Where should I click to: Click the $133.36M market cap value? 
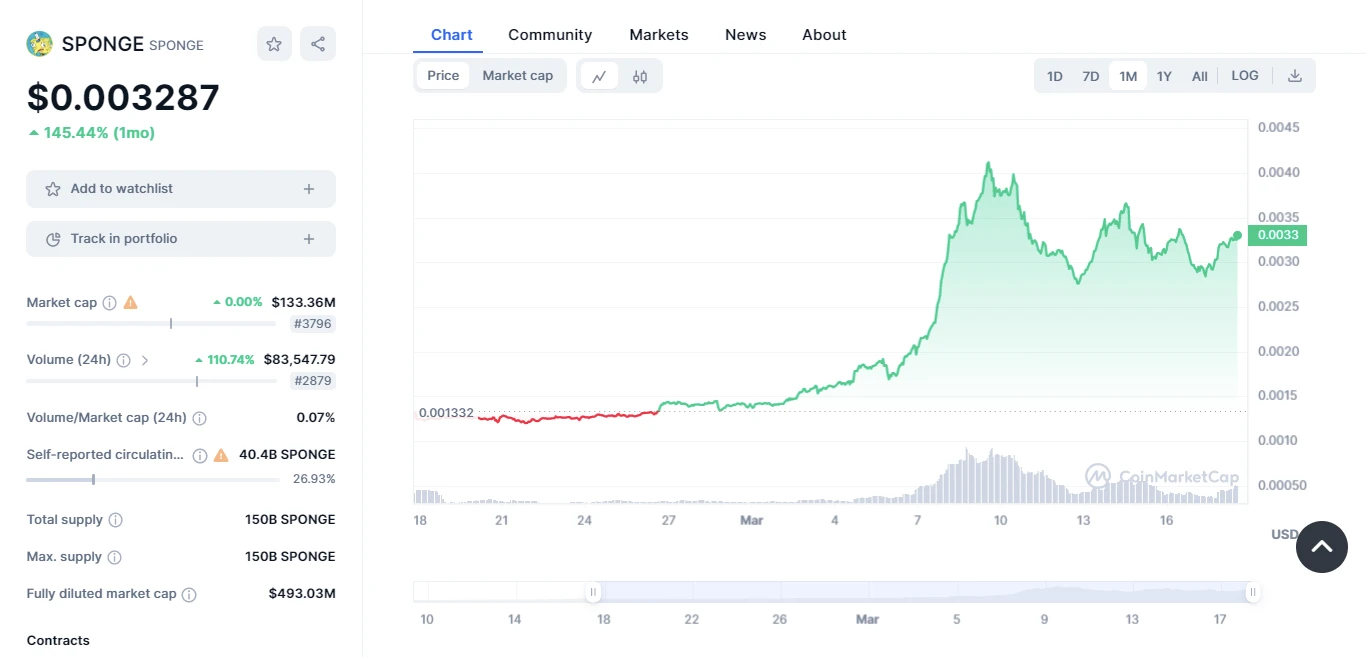(303, 302)
